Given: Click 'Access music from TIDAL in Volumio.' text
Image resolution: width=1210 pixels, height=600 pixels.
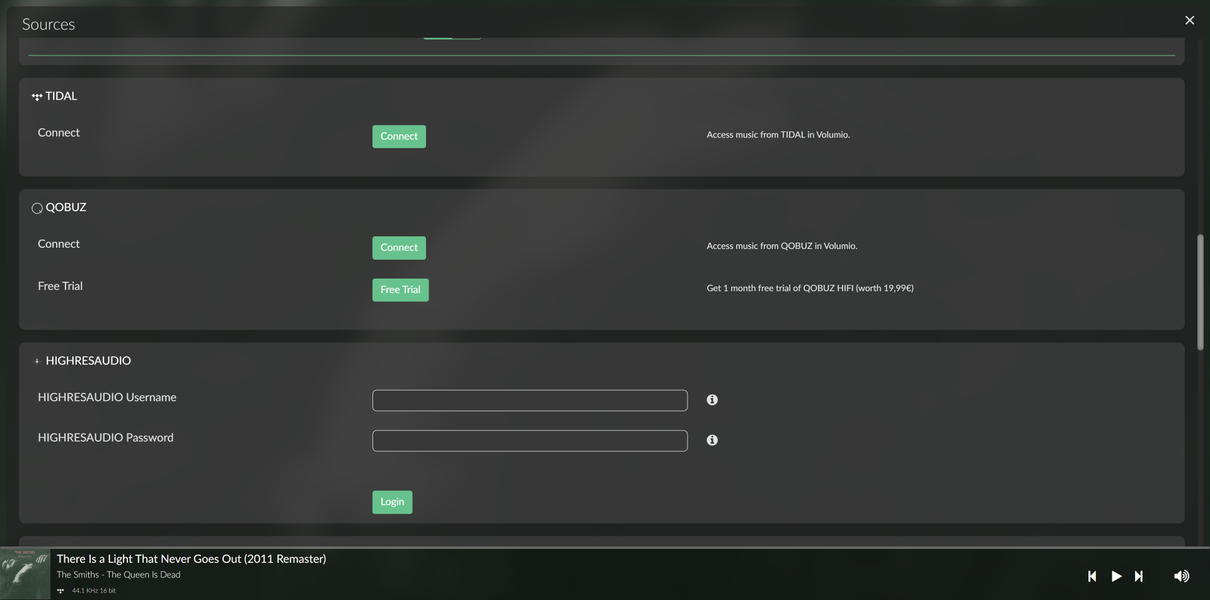Looking at the screenshot, I should pyautogui.click(x=778, y=135).
